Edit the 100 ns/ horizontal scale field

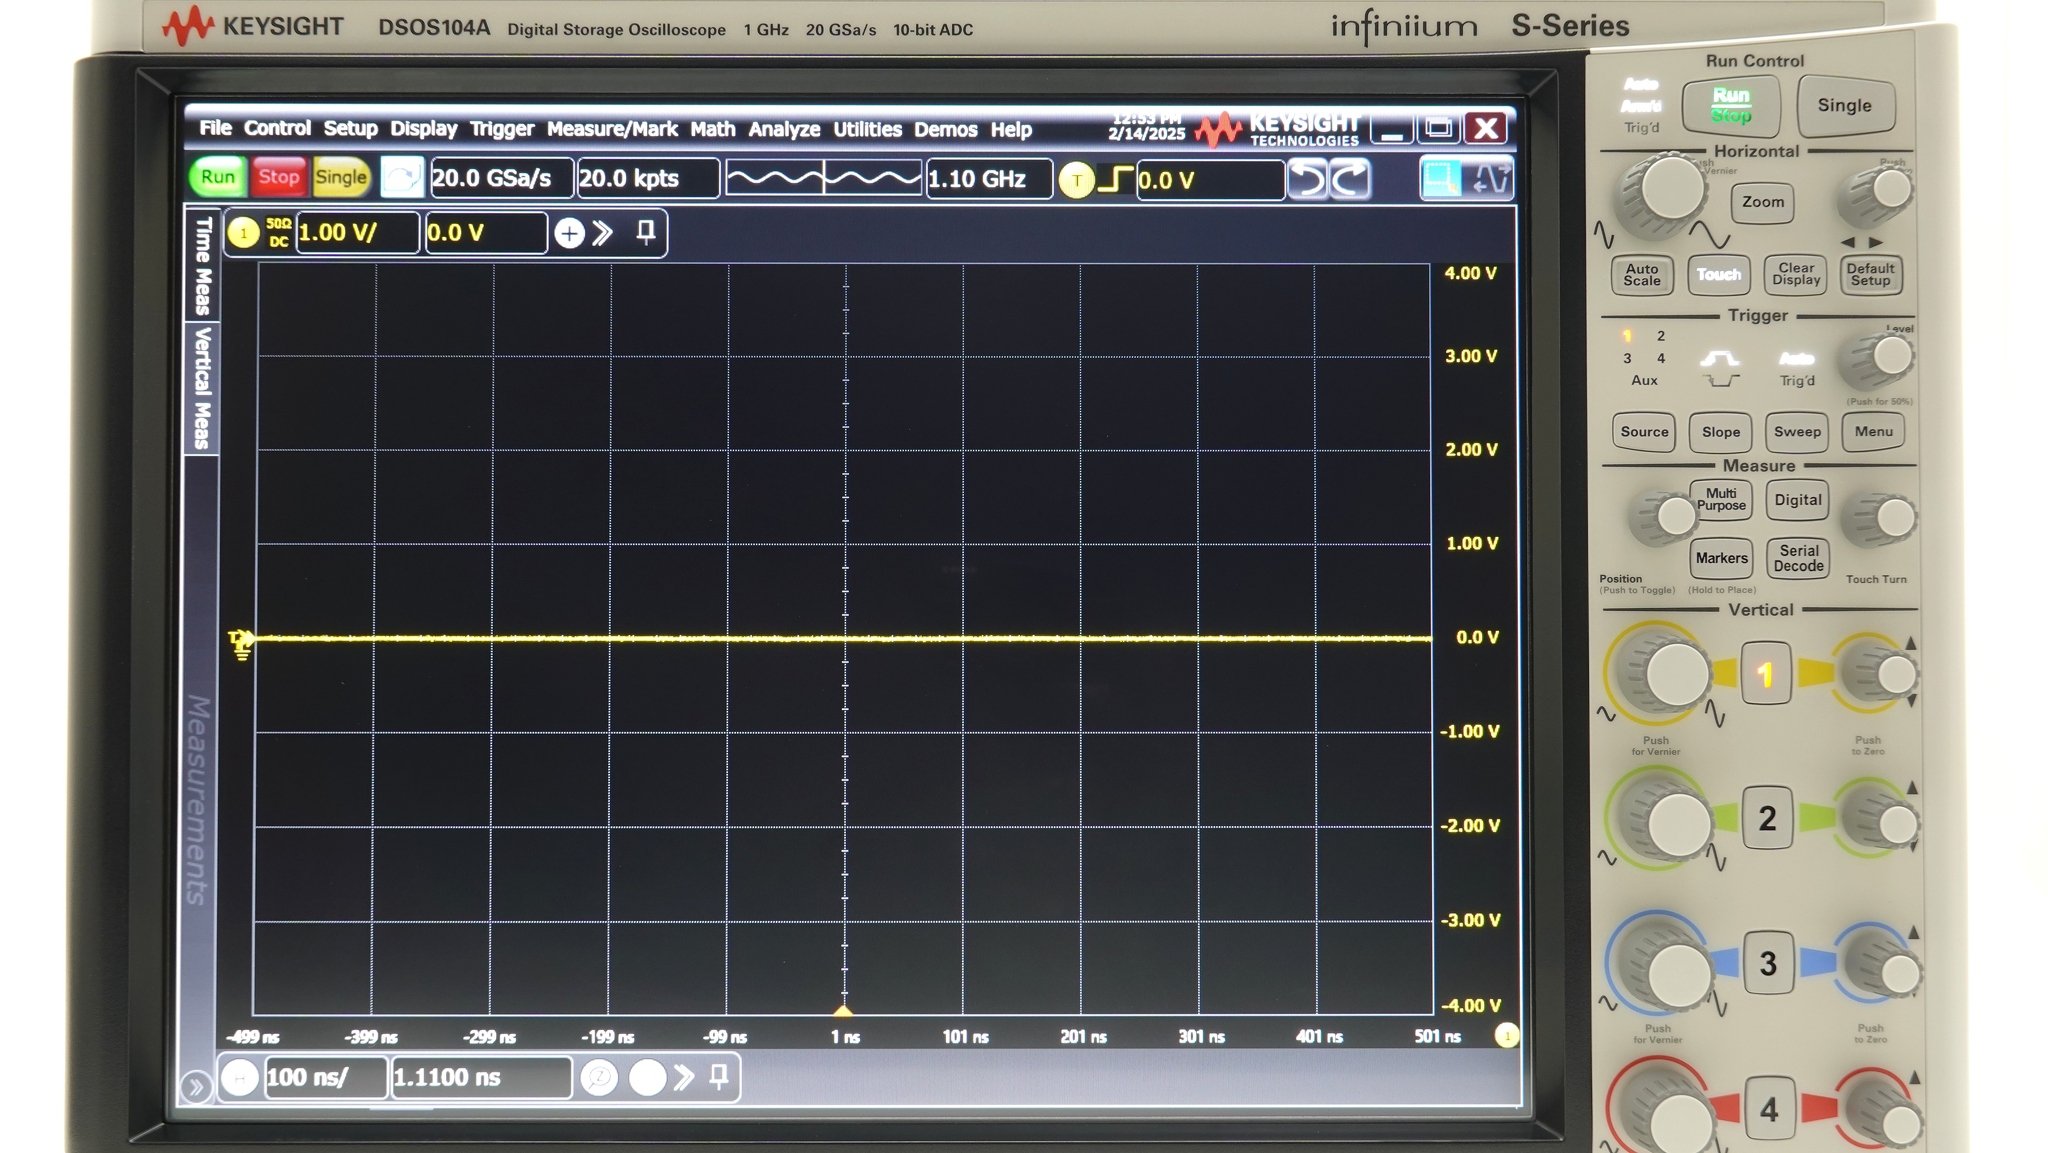[x=325, y=1077]
